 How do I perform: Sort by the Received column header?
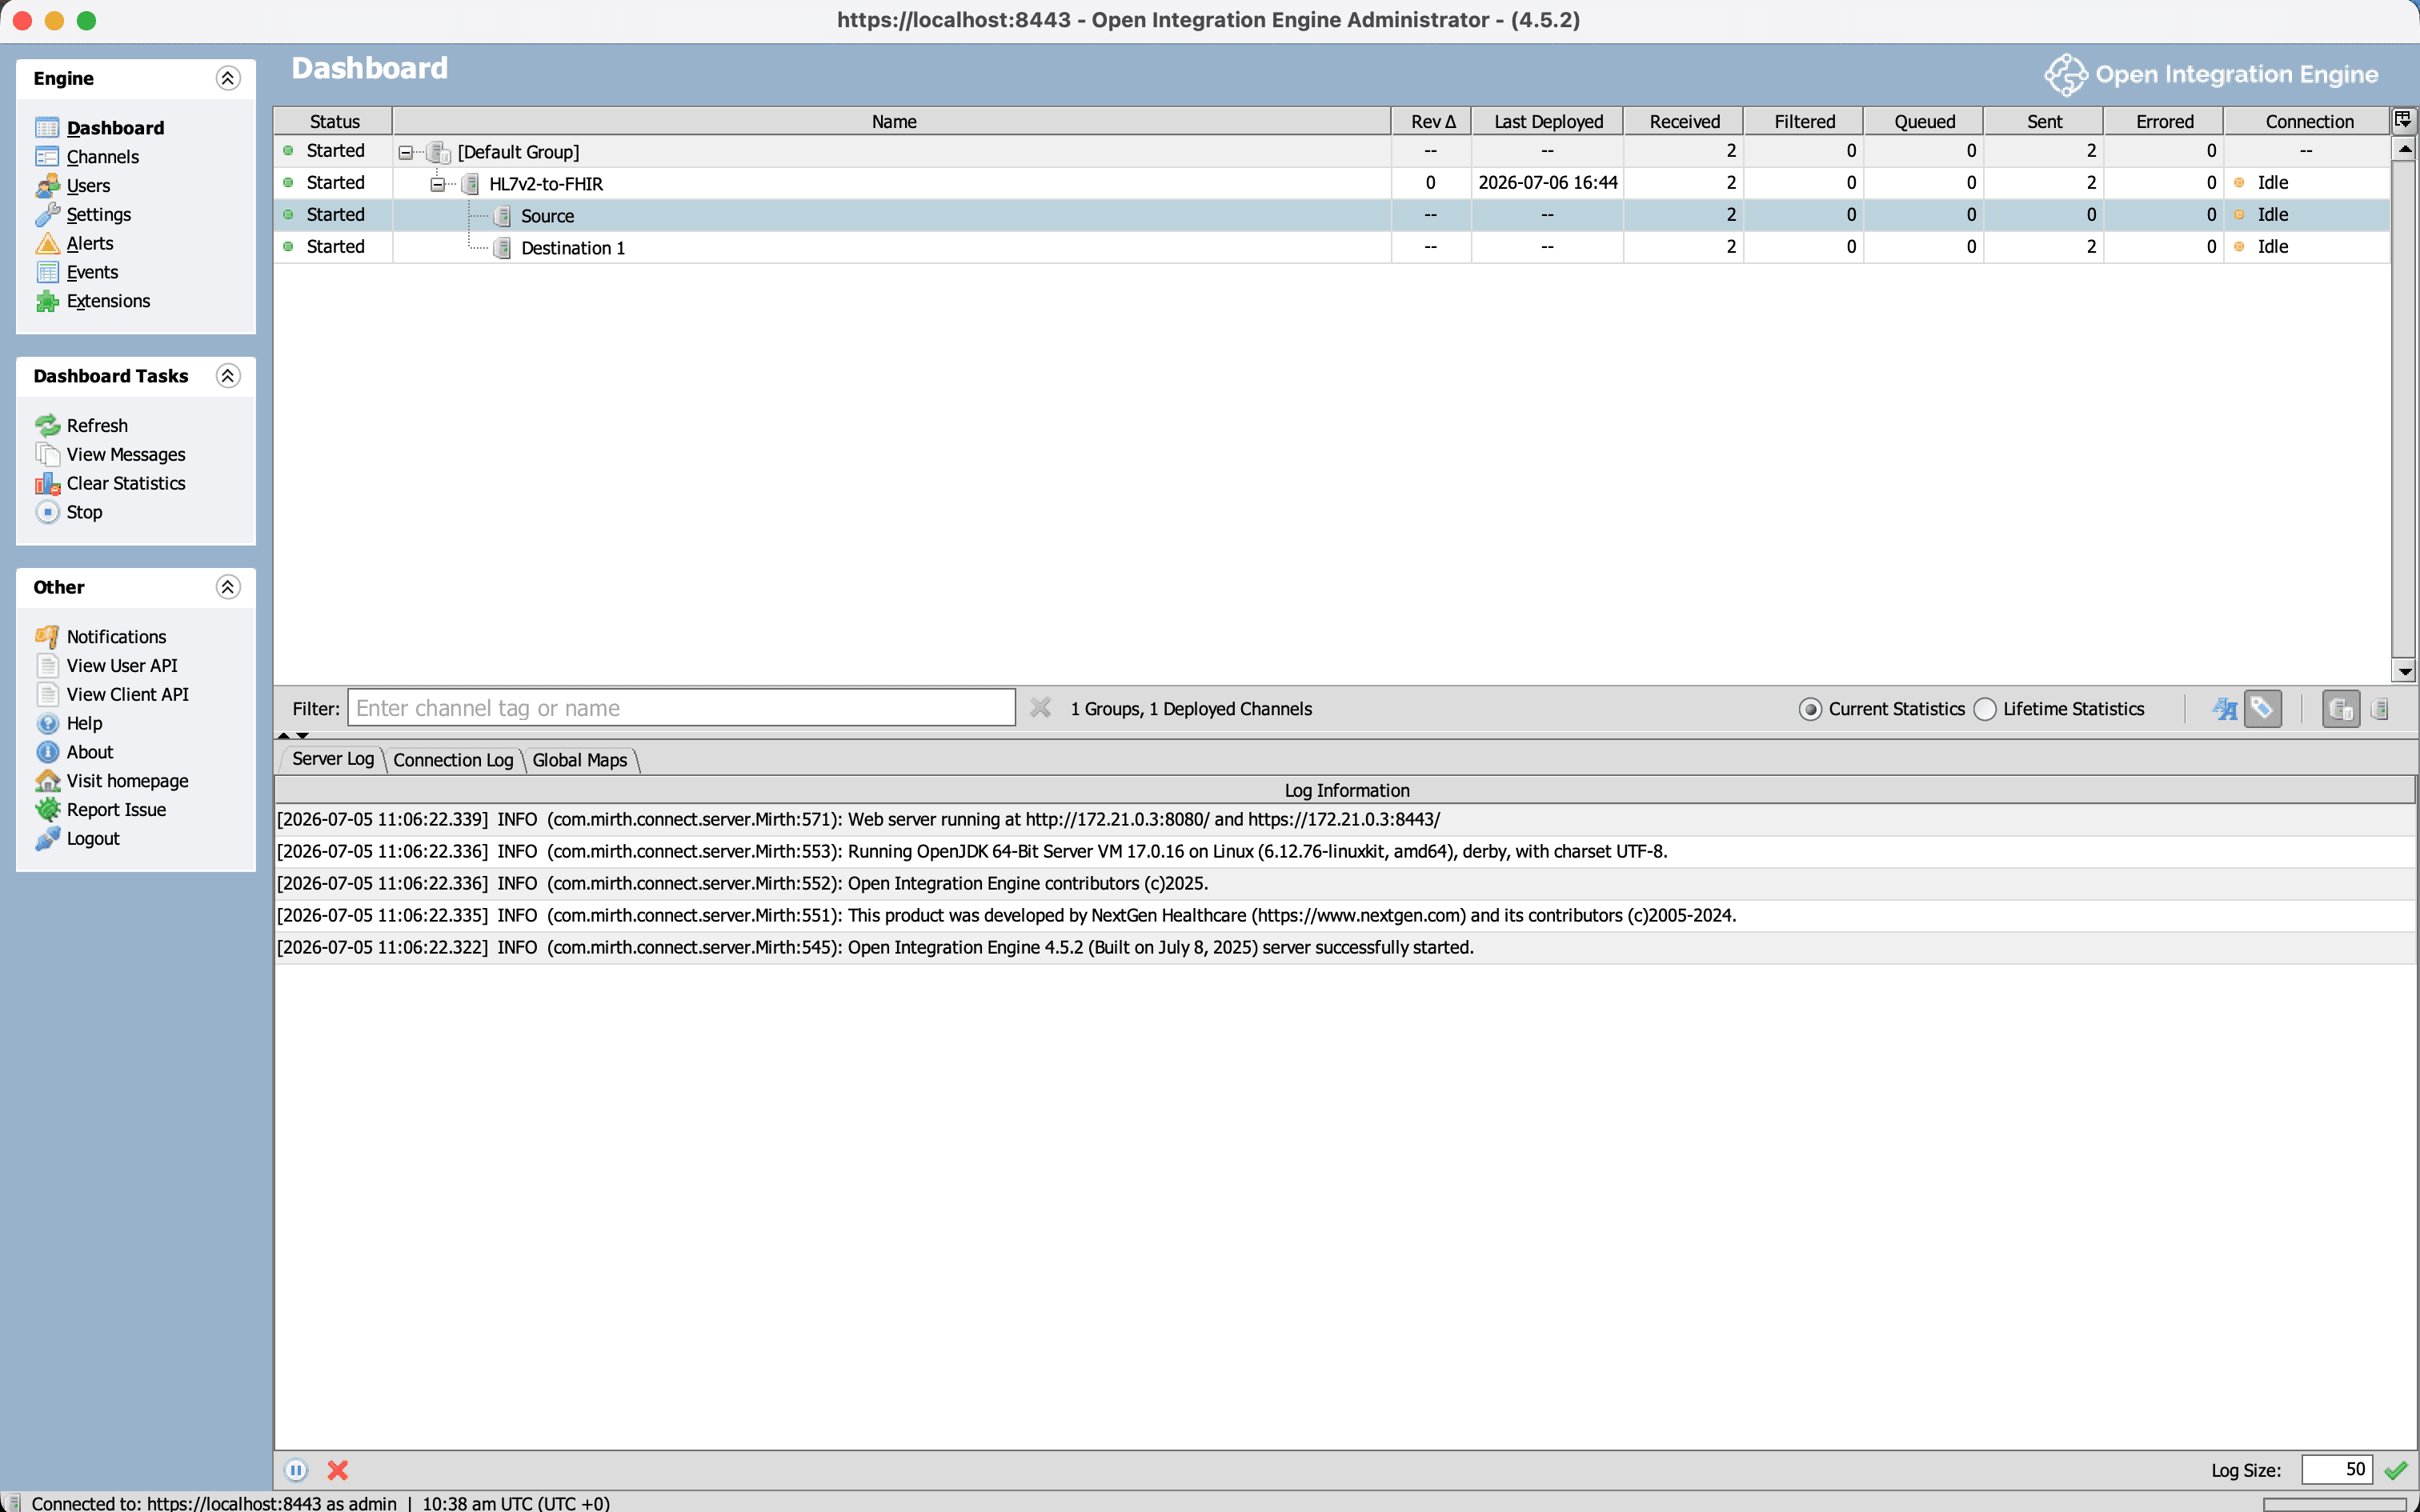coord(1684,121)
